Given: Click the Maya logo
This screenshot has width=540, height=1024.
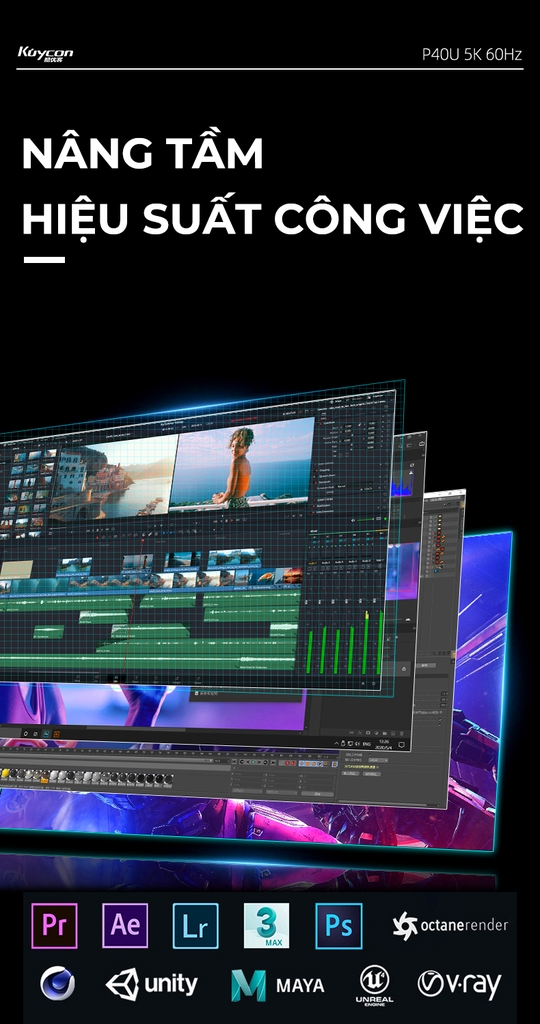Looking at the screenshot, I should pyautogui.click(x=278, y=985).
